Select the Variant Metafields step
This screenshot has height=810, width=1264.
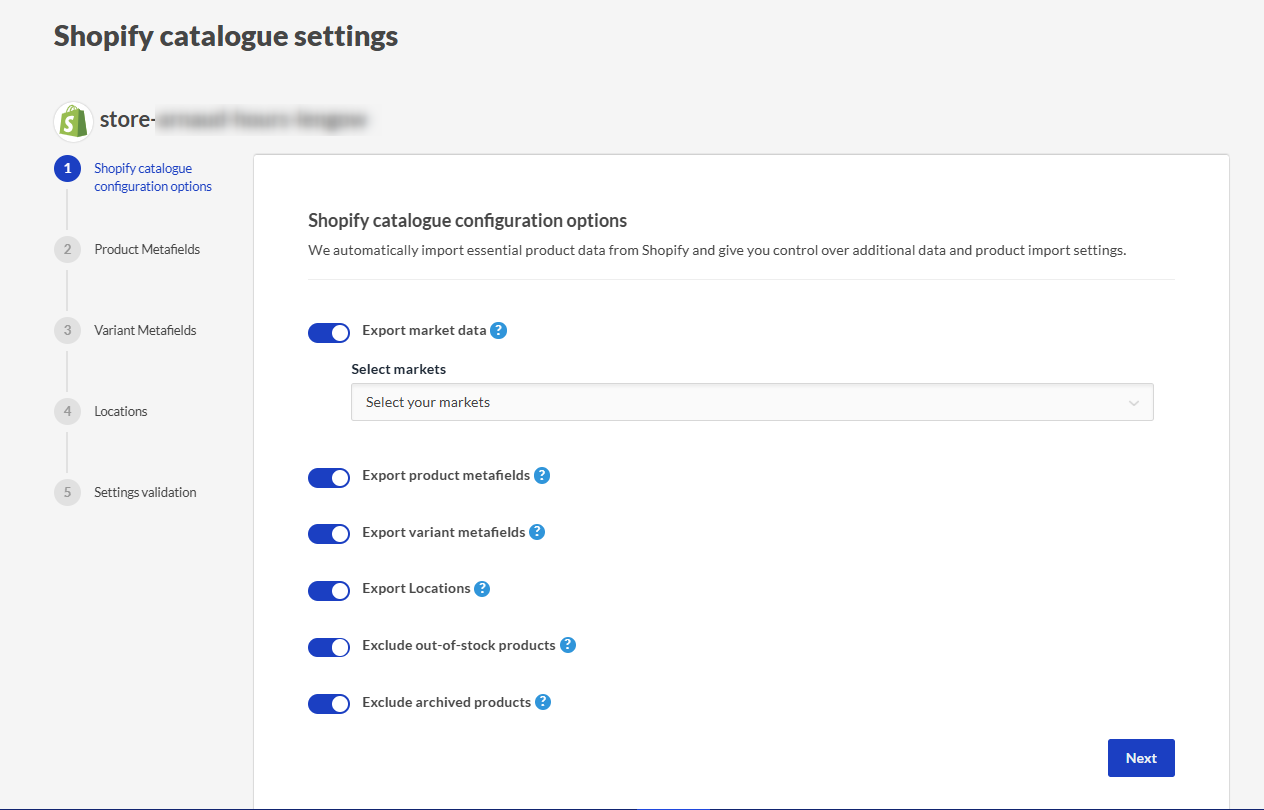point(145,330)
